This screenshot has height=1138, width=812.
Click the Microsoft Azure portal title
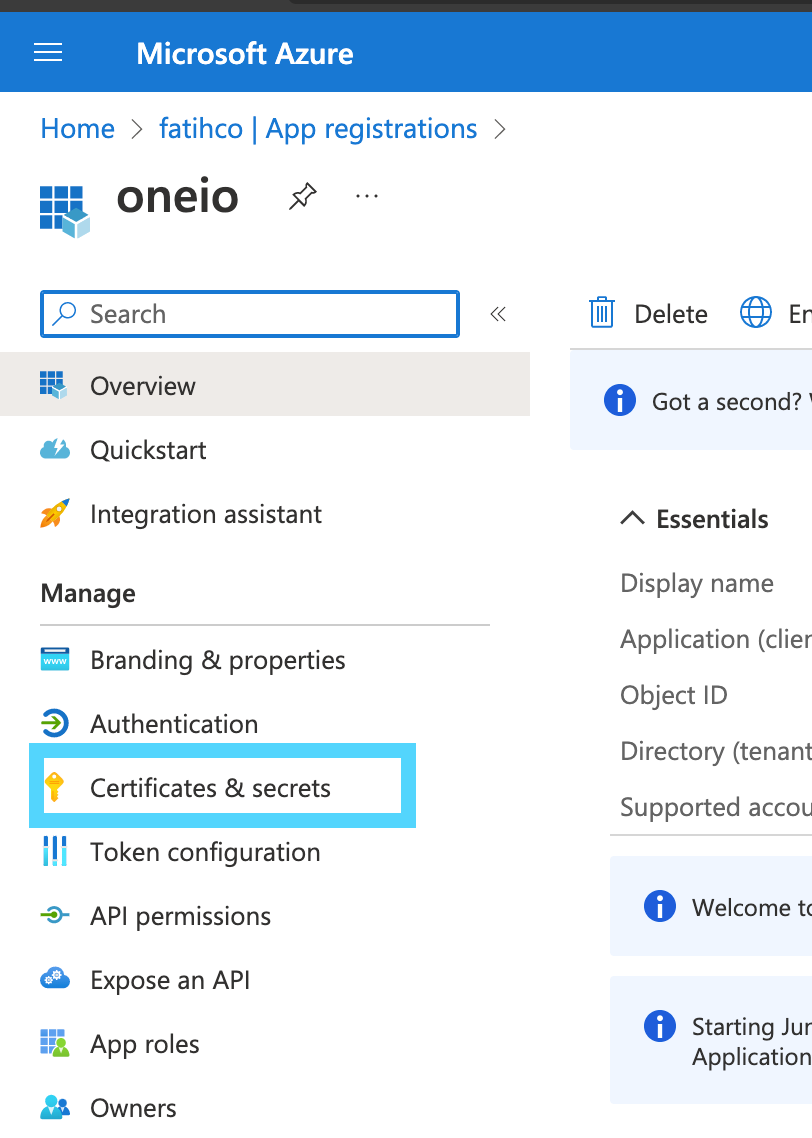click(x=245, y=53)
